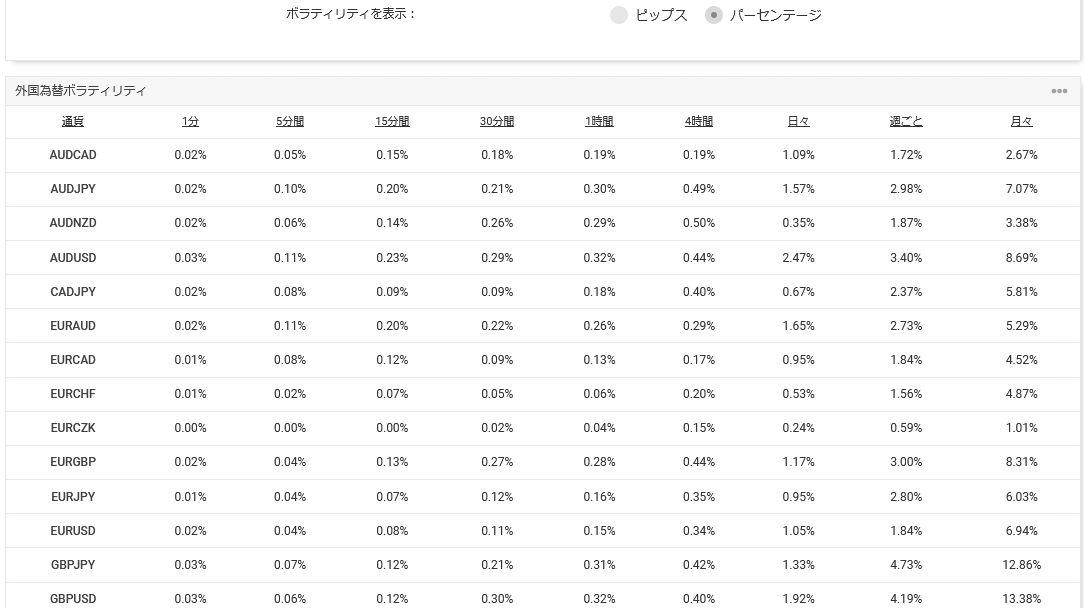Sort table by 月々 column
Screen dimensions: 1084x608
point(1021,121)
